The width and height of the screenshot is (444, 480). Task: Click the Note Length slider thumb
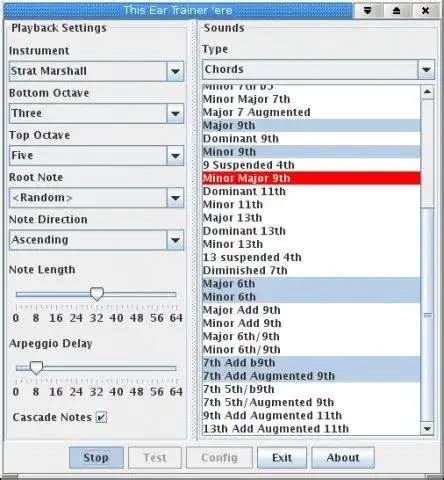tap(97, 294)
